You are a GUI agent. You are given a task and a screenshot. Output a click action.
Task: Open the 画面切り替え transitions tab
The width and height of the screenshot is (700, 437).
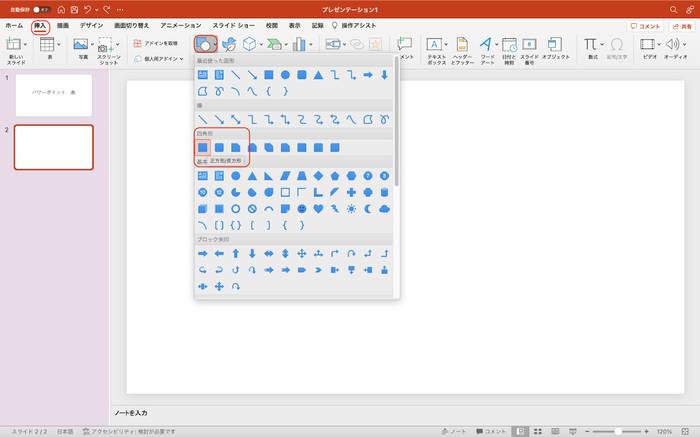[132, 25]
